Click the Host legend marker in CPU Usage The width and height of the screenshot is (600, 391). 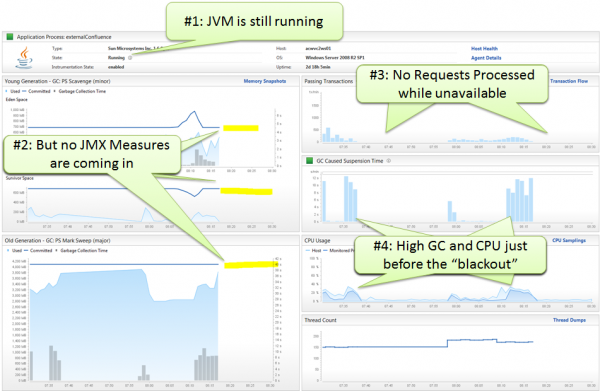(308, 250)
